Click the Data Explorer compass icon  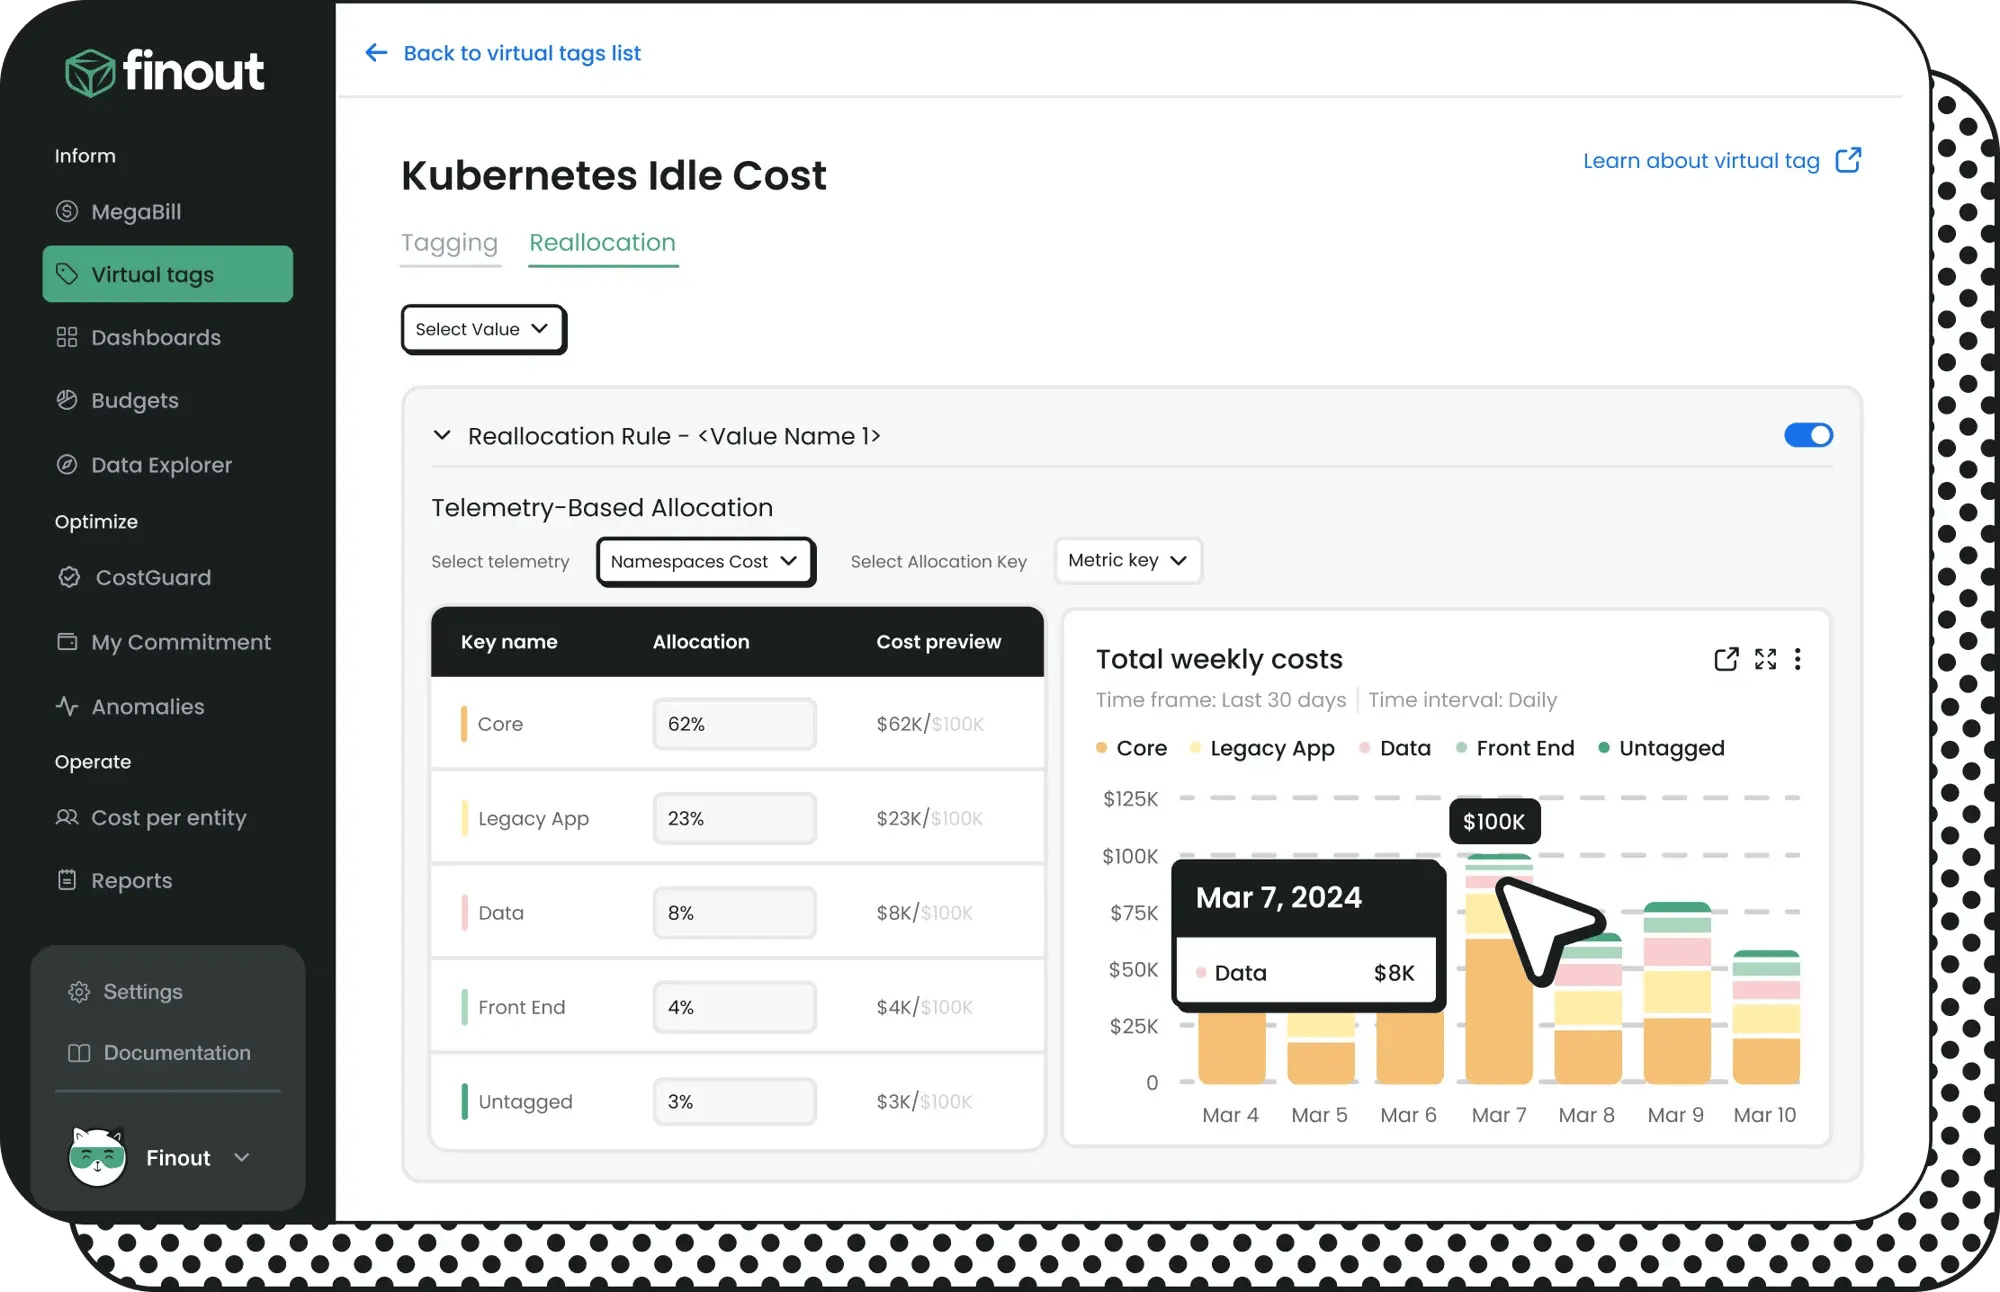click(x=67, y=464)
